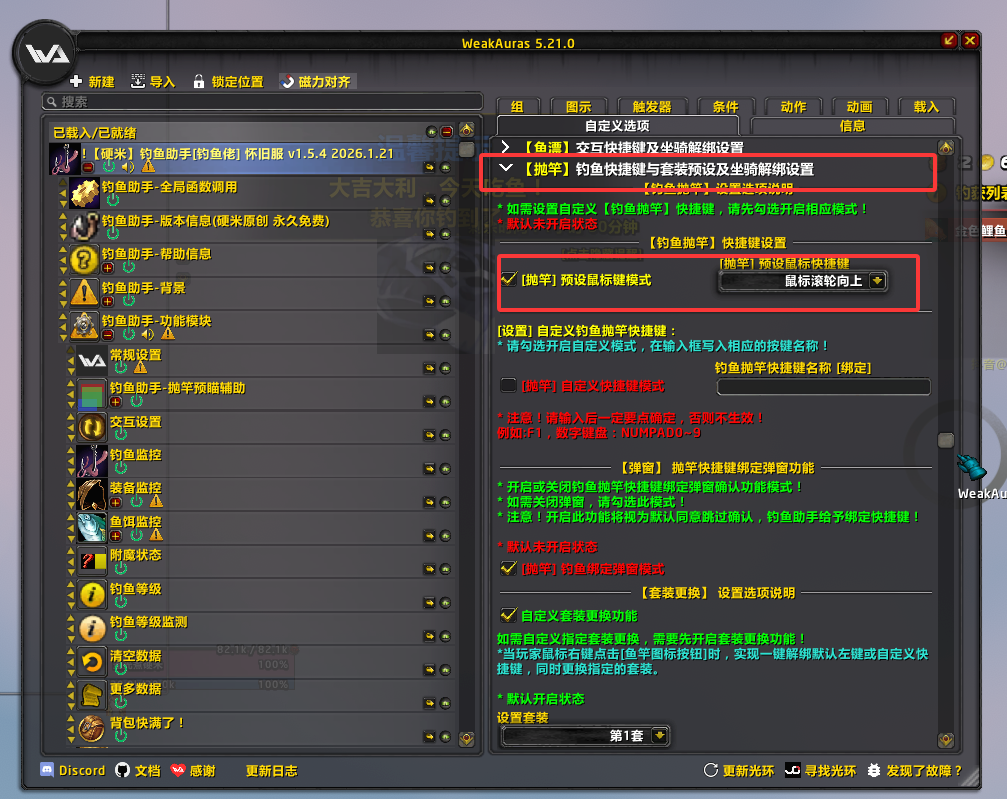Toggle 锁定位置 lock button

tap(229, 82)
